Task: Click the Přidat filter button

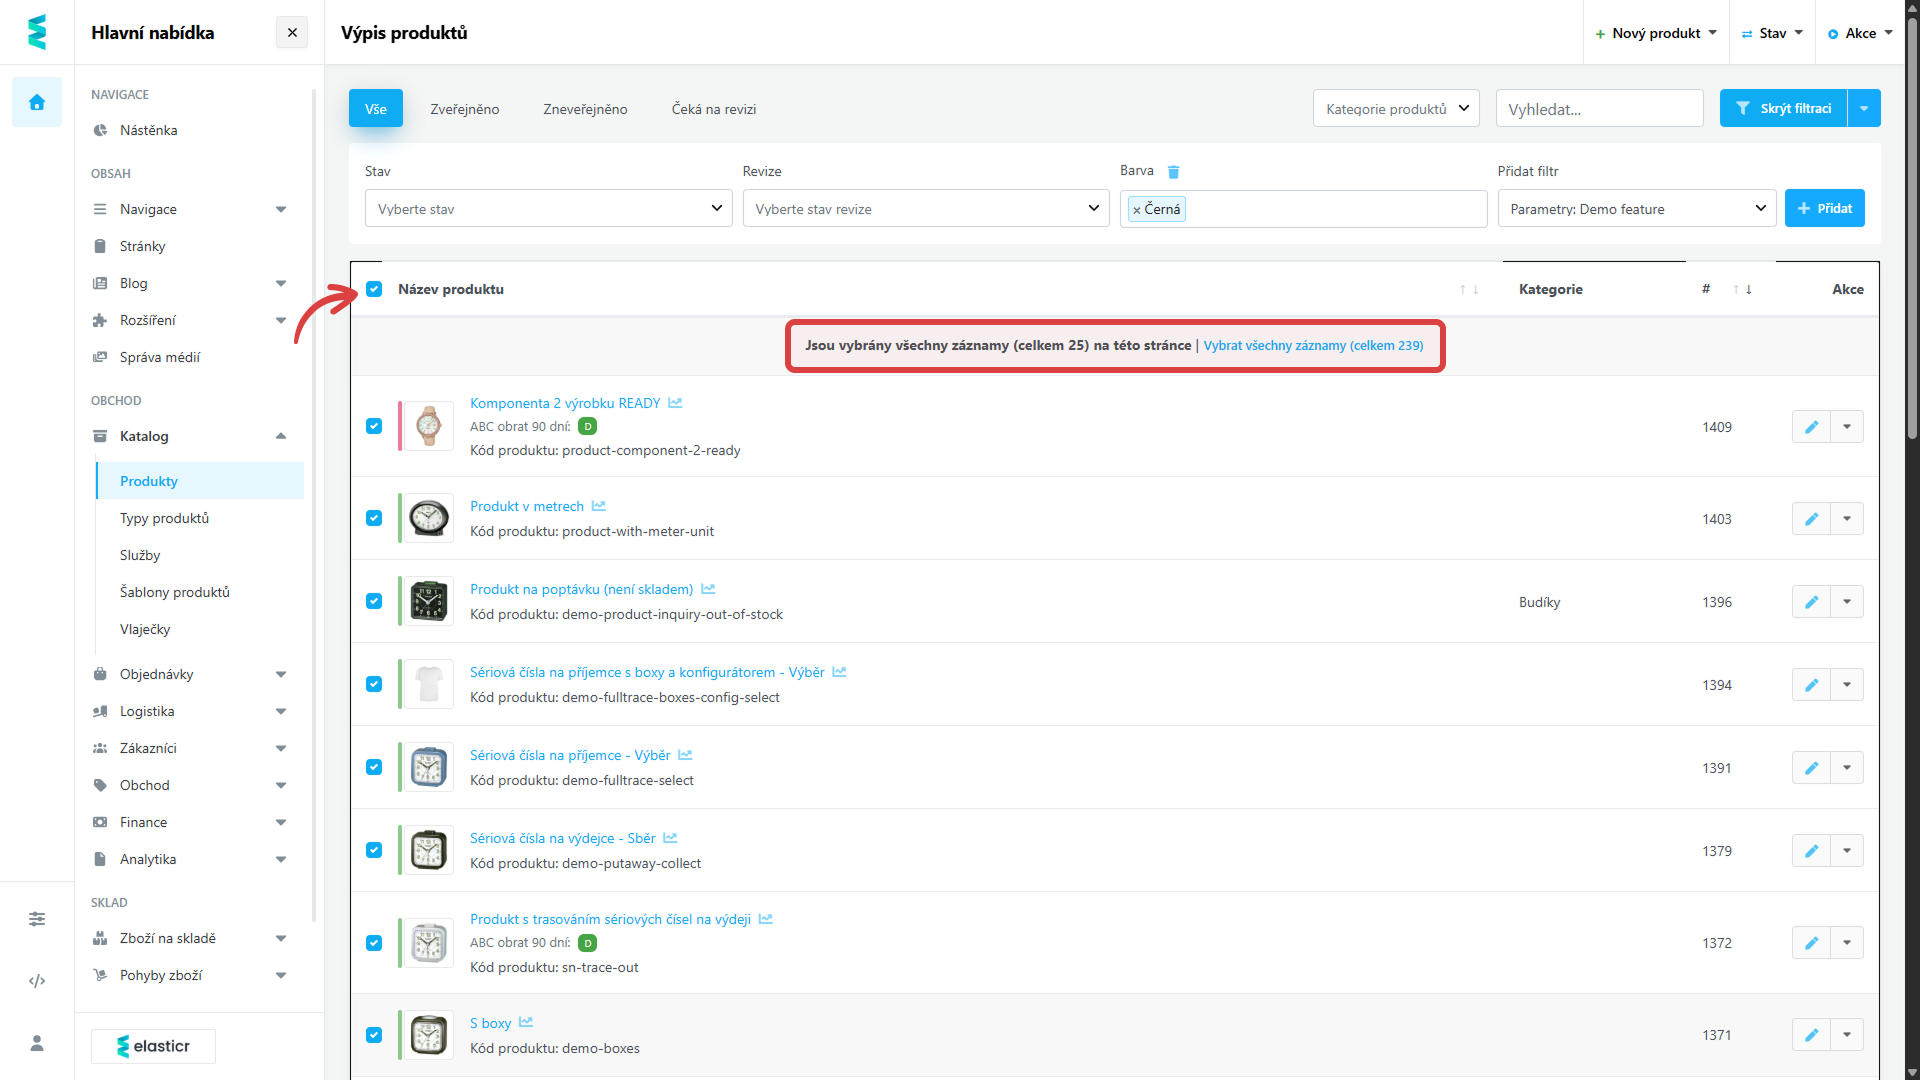Action: point(1824,208)
